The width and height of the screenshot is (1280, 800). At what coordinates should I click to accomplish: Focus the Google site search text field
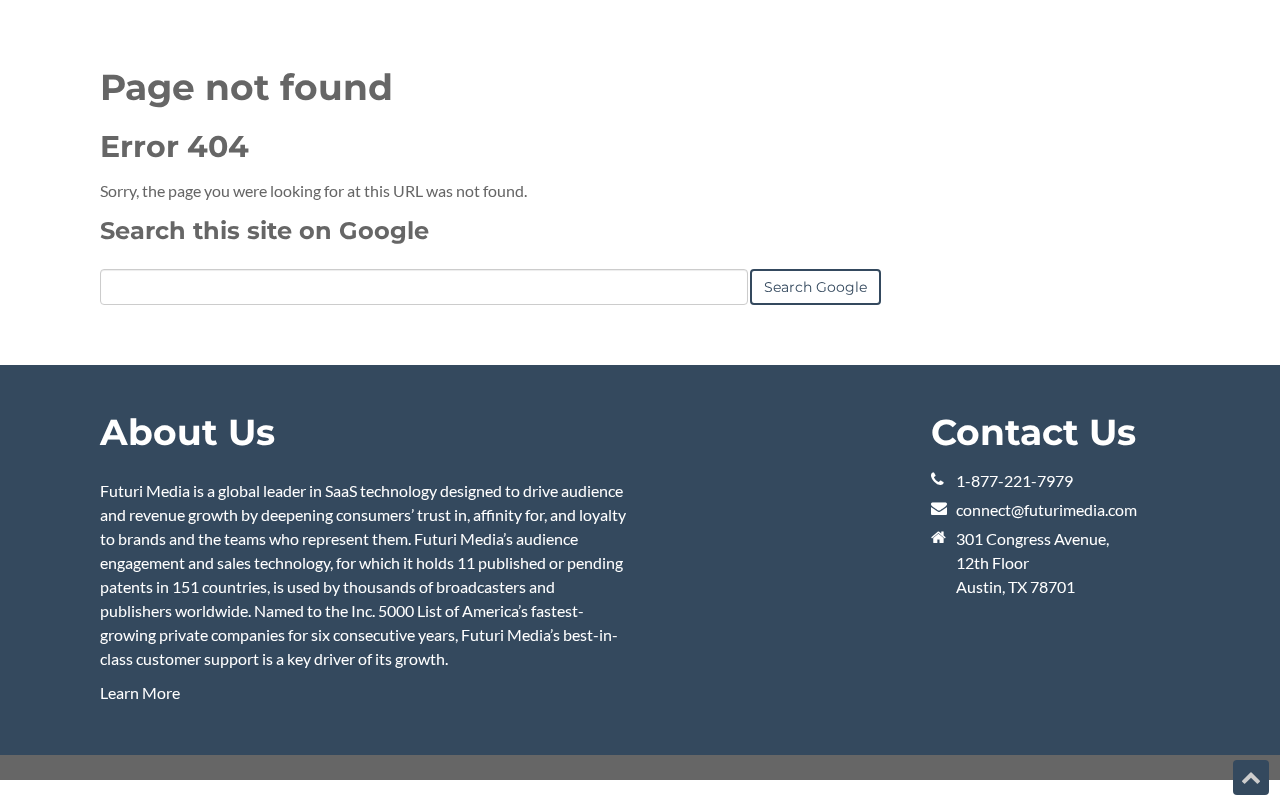point(423,287)
